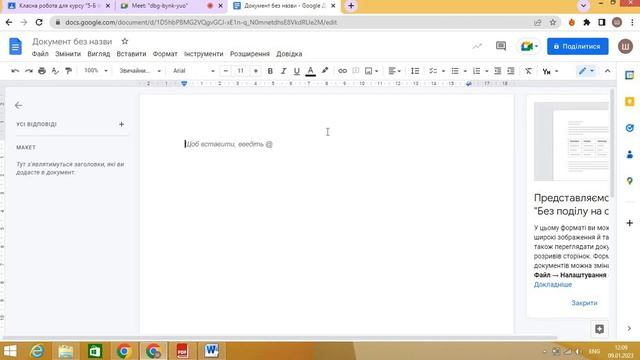
Task: Click the Поділитися share button
Action: (578, 47)
